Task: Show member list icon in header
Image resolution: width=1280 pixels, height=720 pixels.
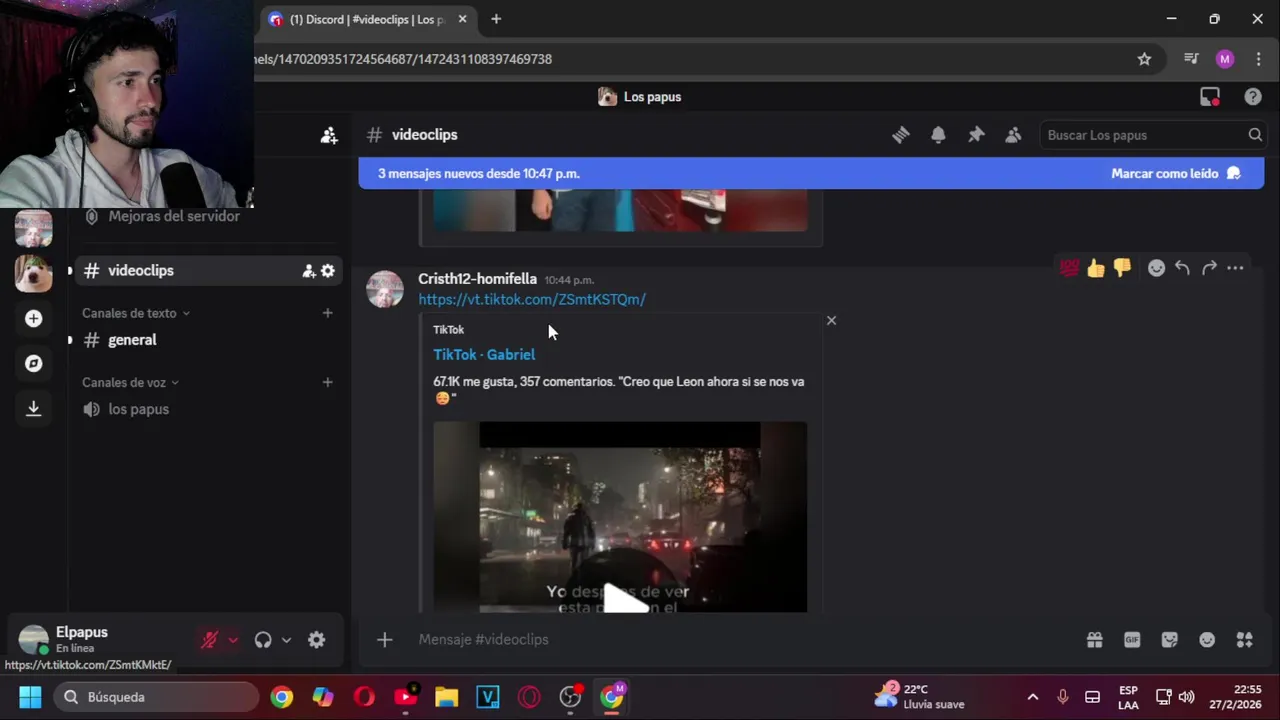Action: click(1013, 135)
